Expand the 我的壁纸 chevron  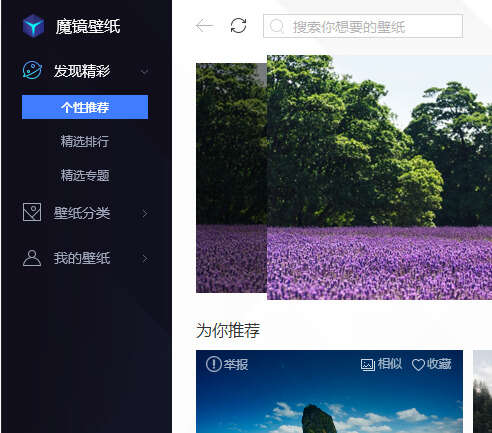coord(145,258)
